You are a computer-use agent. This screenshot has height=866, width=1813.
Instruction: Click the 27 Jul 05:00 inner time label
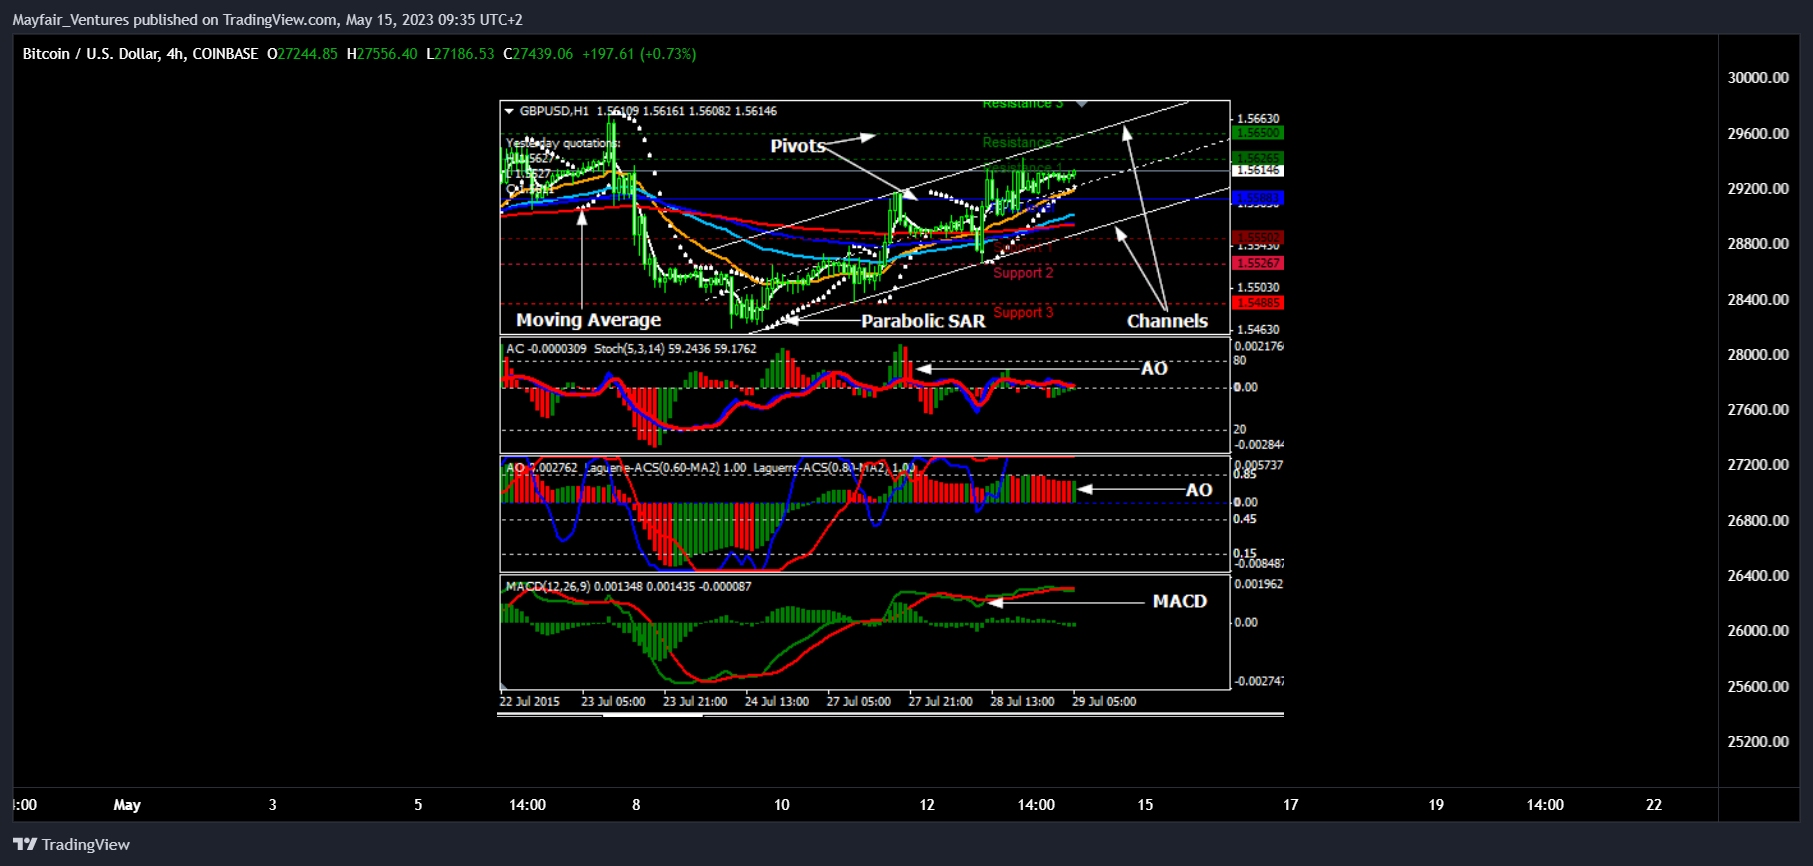pos(859,702)
